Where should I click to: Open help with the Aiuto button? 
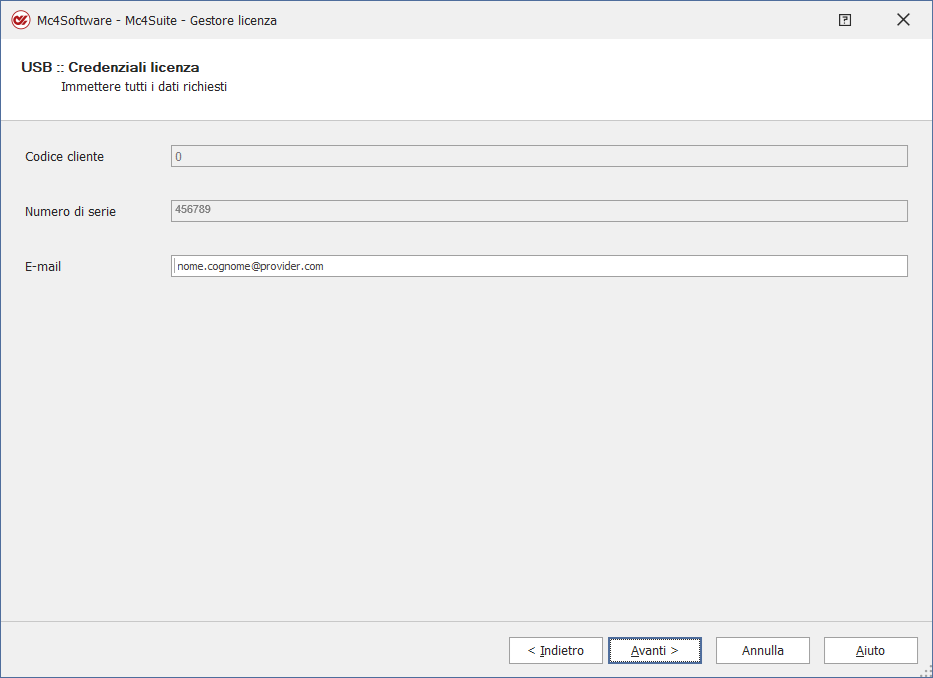(870, 650)
